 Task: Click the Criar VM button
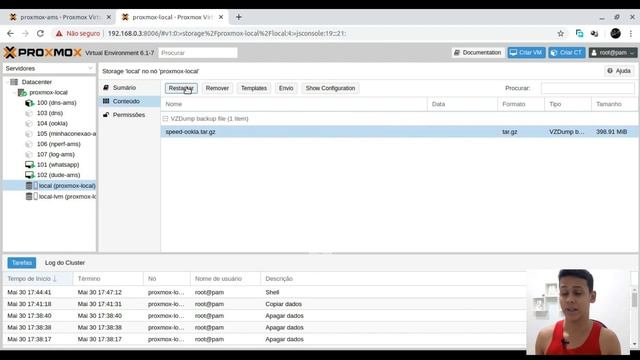(x=526, y=53)
